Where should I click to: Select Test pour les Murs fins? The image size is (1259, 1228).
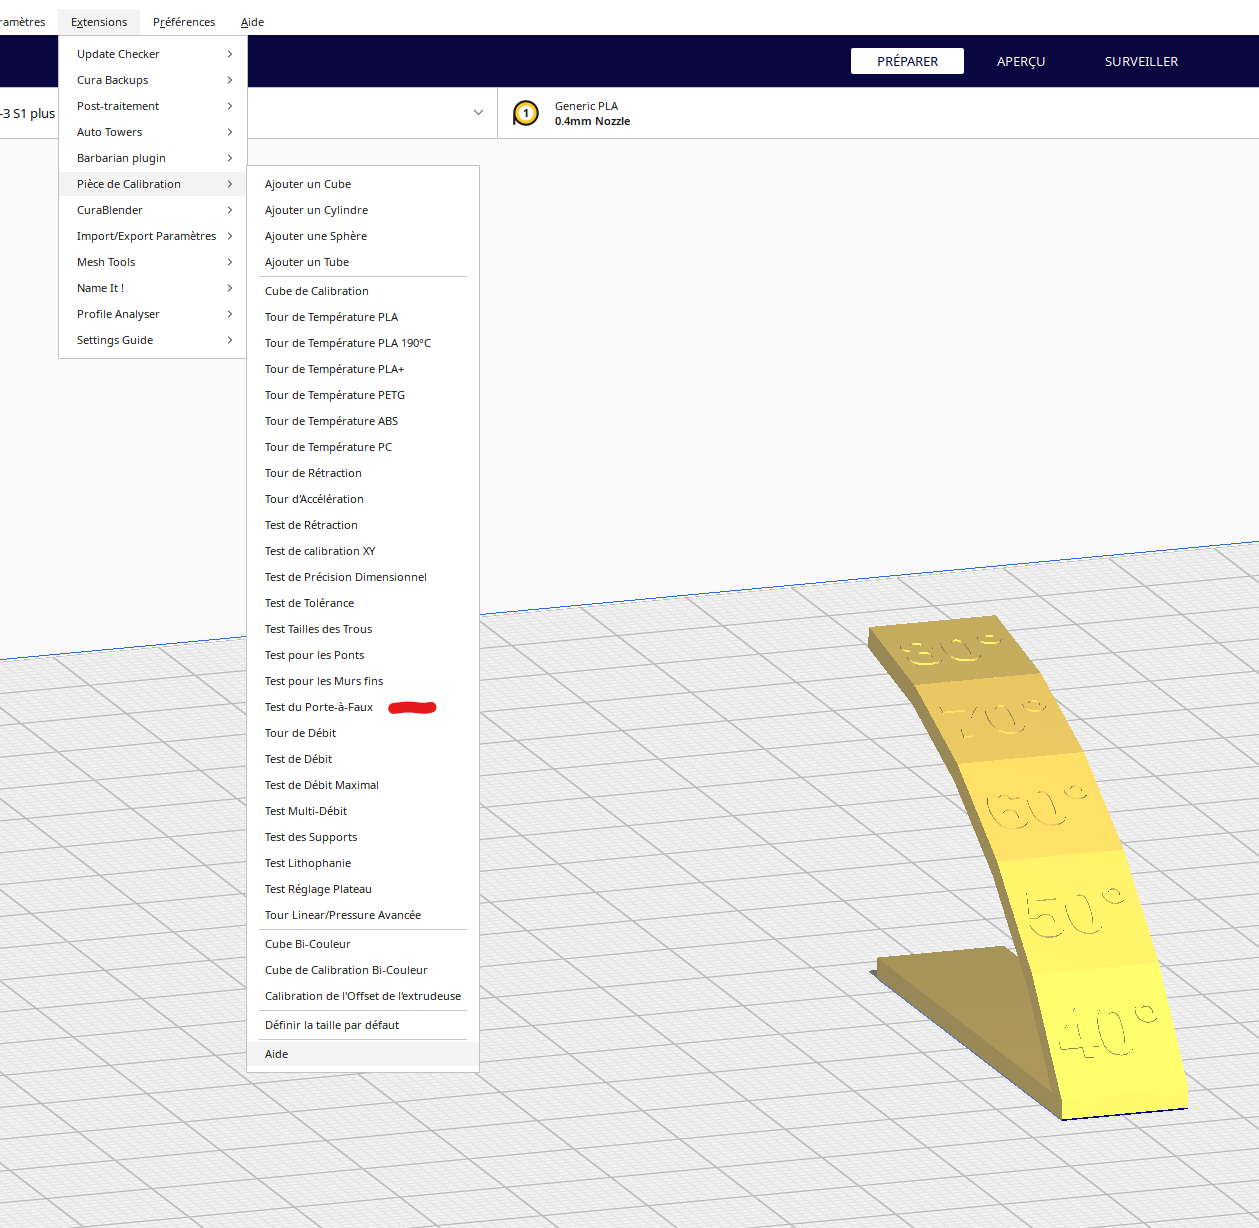pos(363,681)
